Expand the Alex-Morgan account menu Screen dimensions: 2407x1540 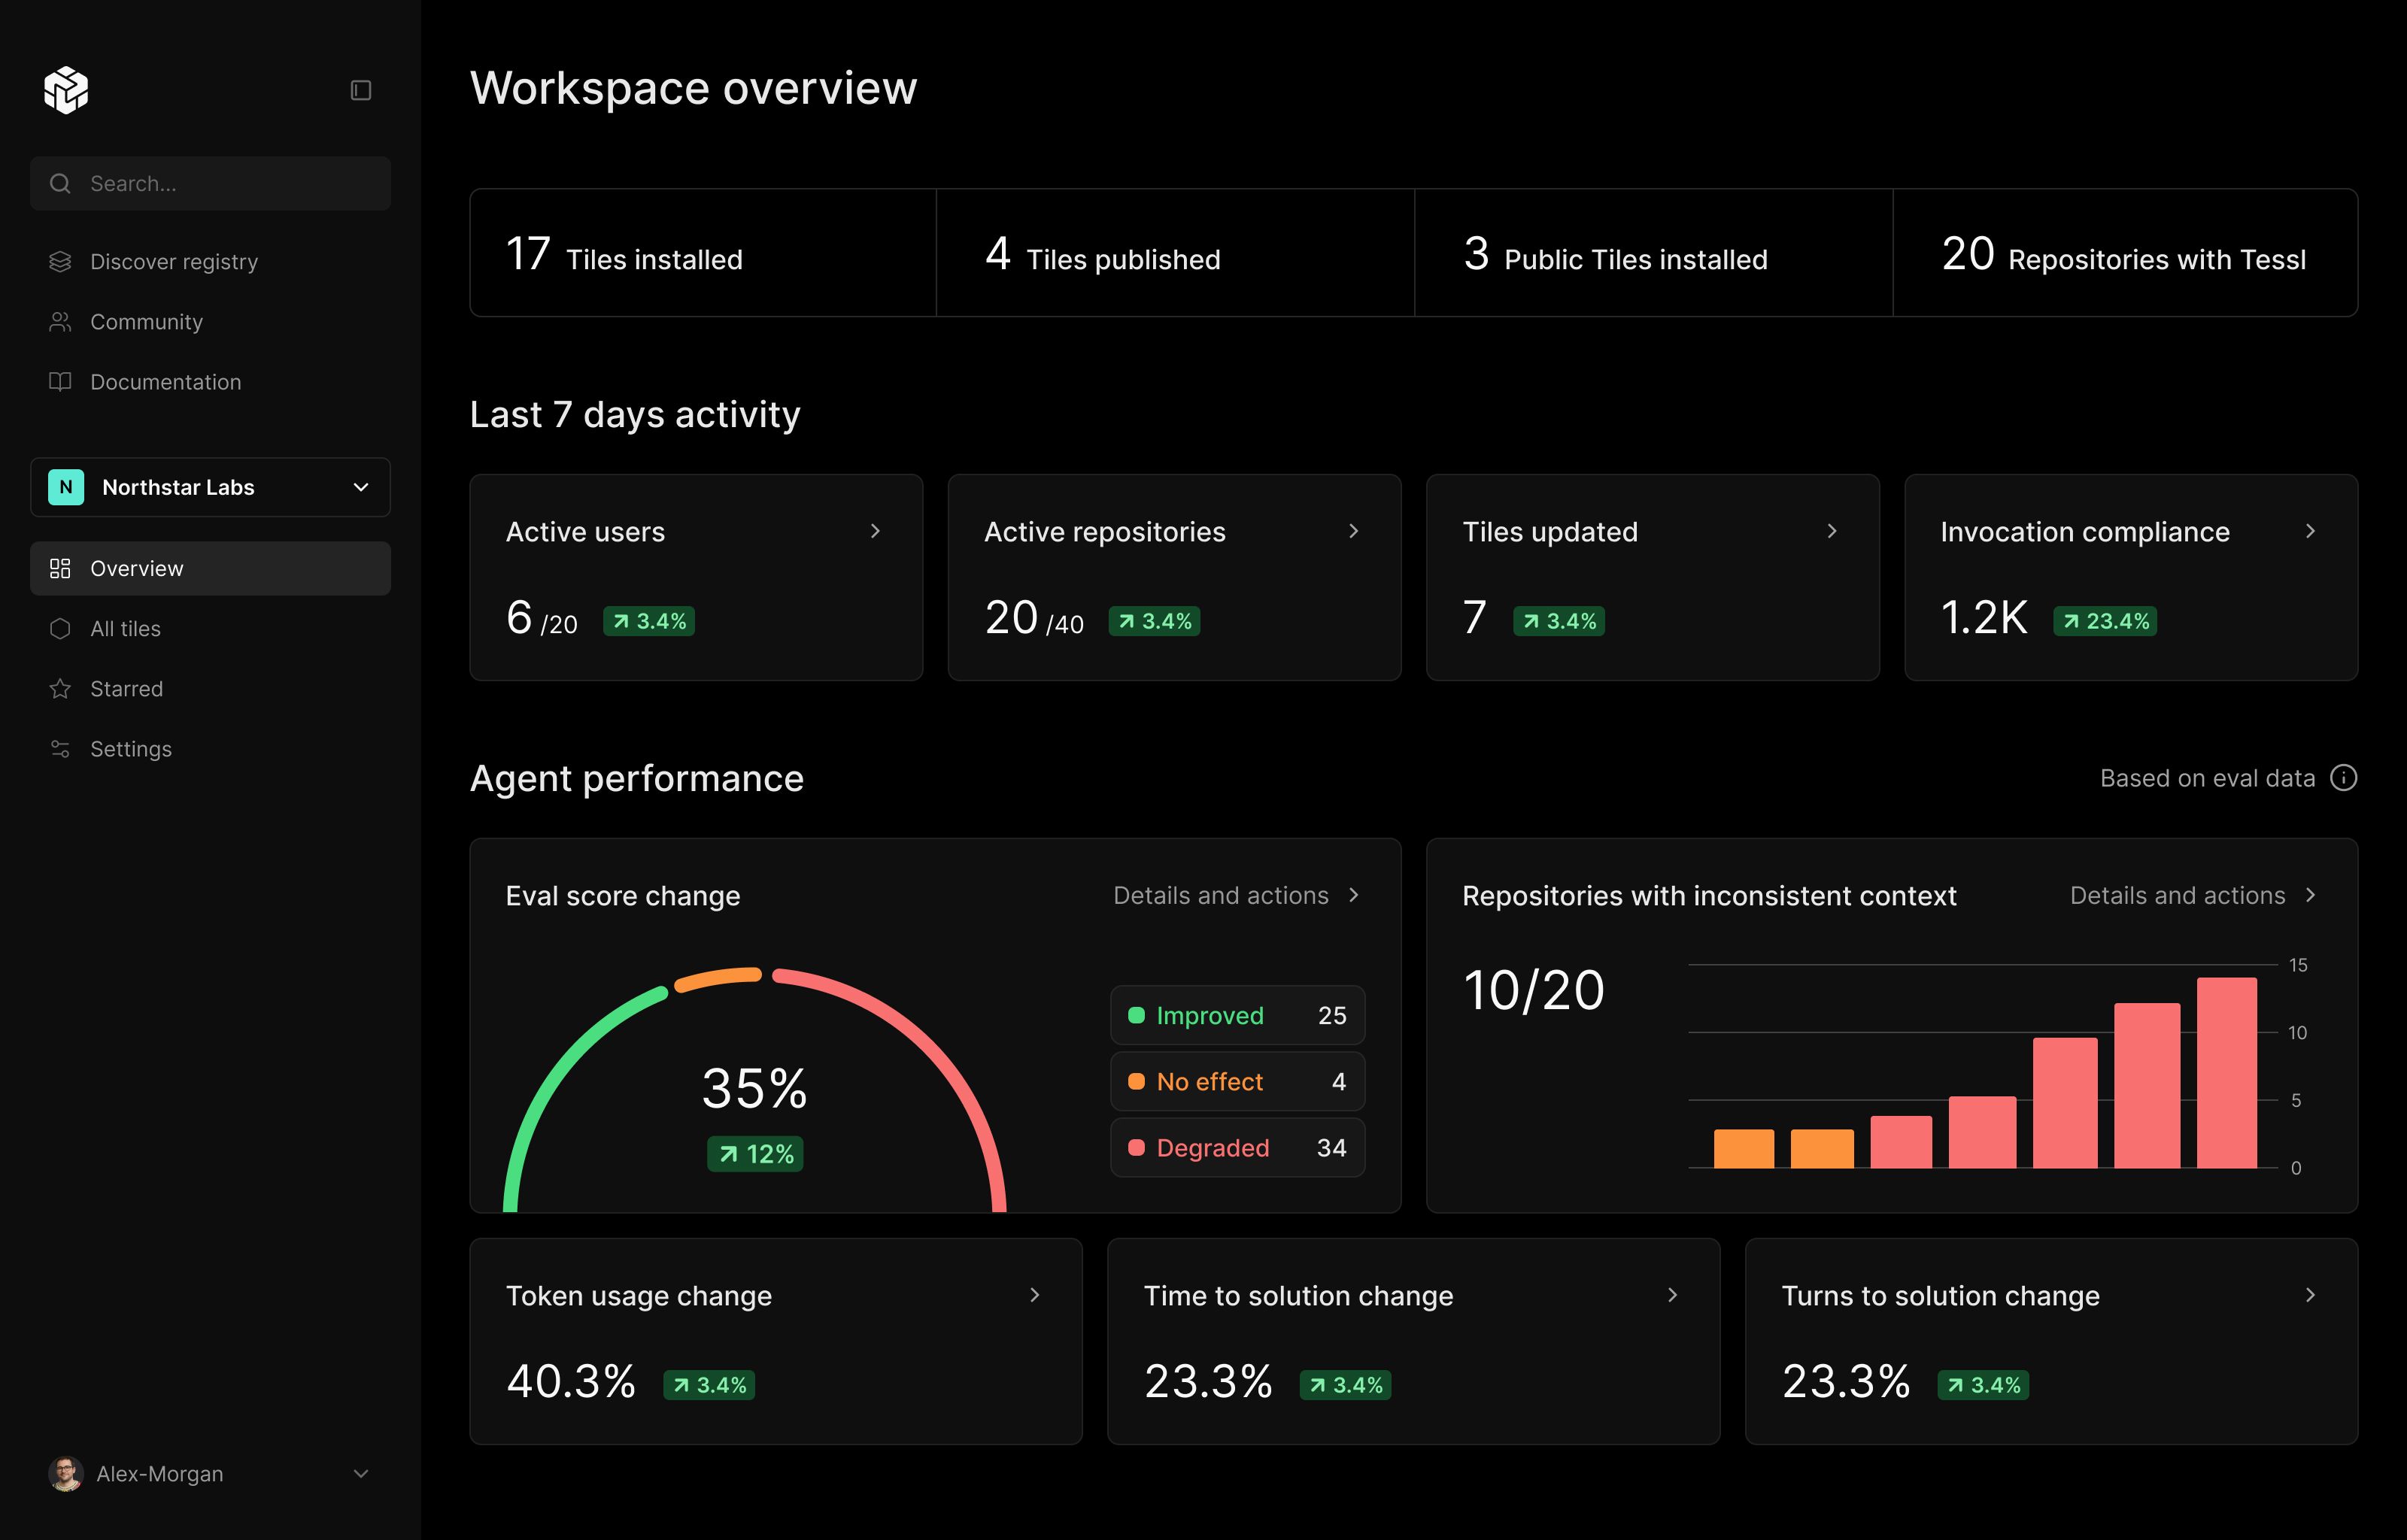point(361,1474)
